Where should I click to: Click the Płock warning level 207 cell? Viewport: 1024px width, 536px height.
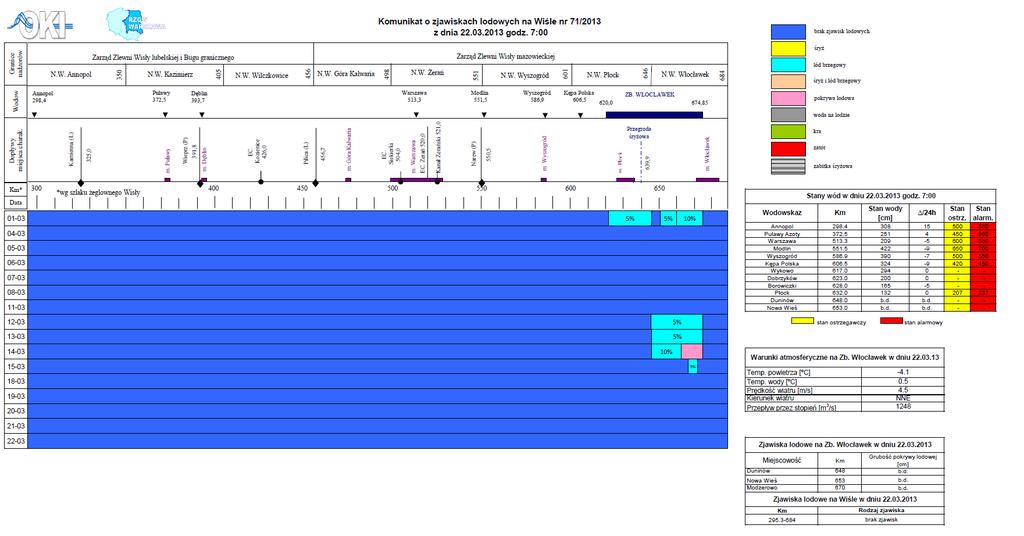click(x=957, y=293)
